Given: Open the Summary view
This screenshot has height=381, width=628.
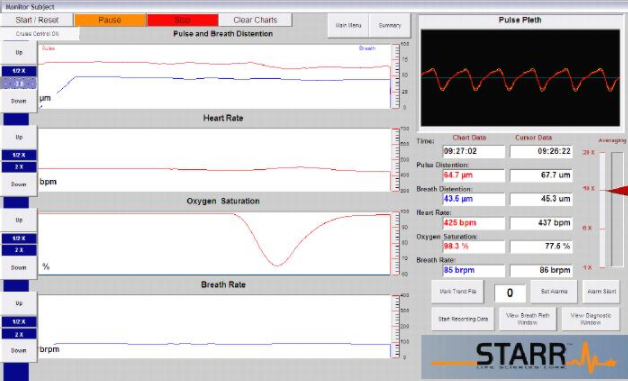Looking at the screenshot, I should [x=390, y=25].
